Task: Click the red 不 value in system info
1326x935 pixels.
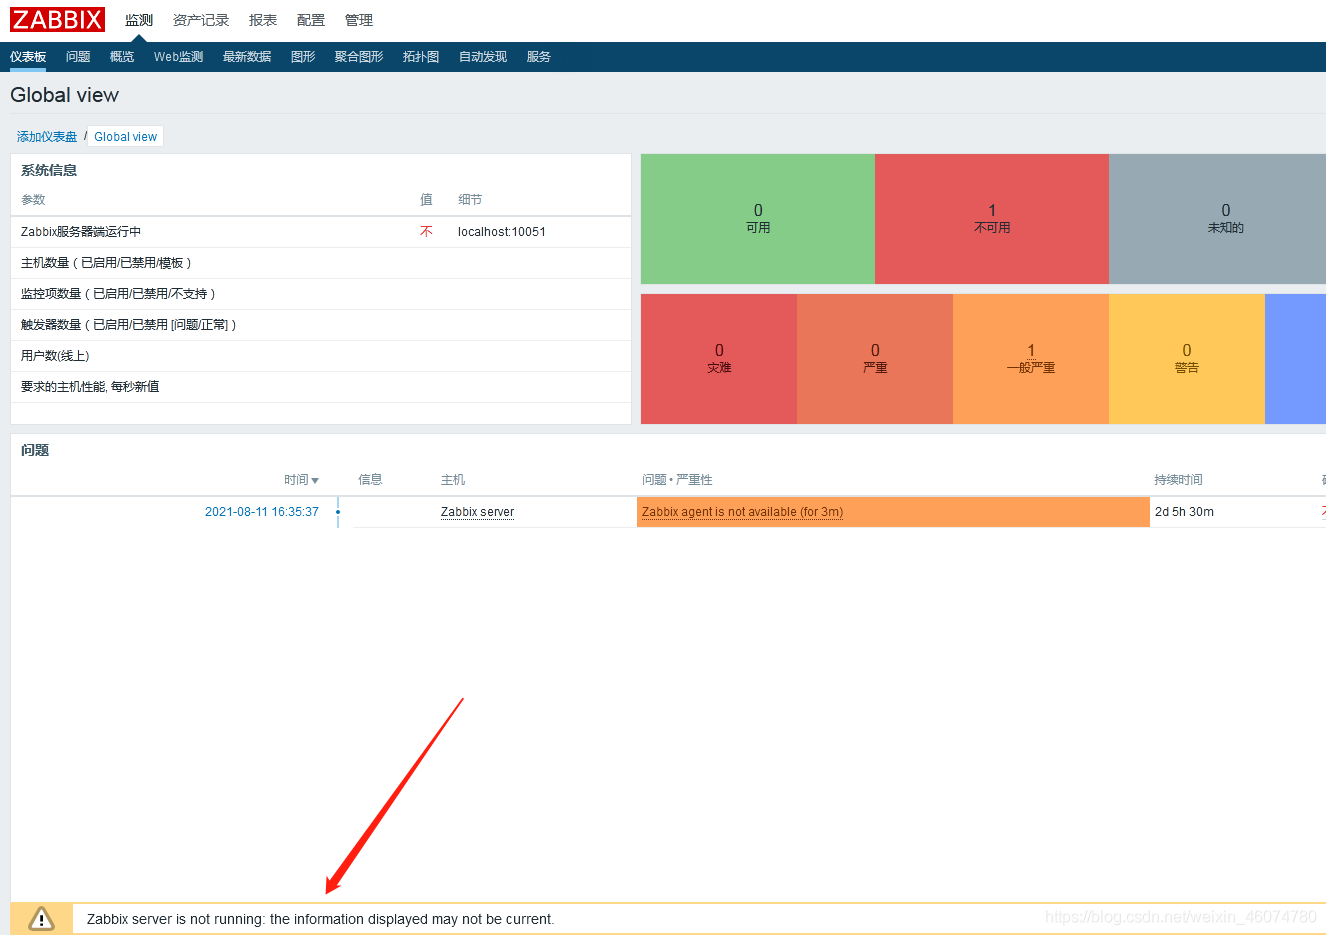Action: coord(426,232)
